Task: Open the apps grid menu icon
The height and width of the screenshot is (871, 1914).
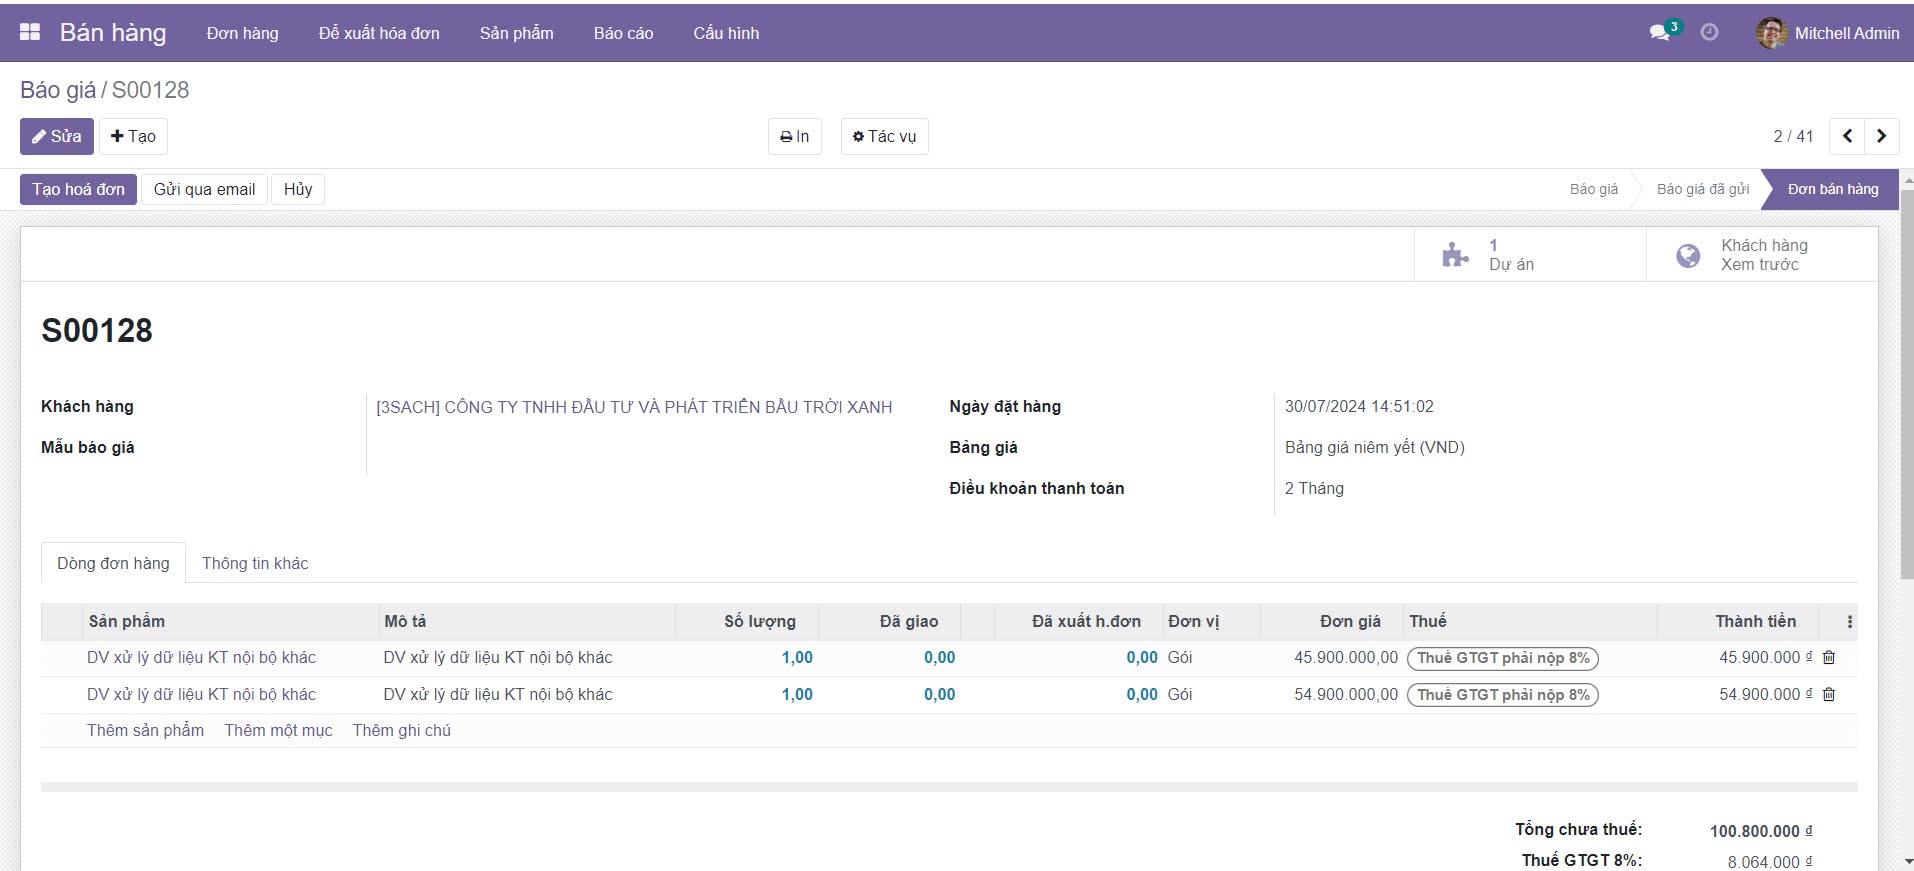Action: [30, 32]
